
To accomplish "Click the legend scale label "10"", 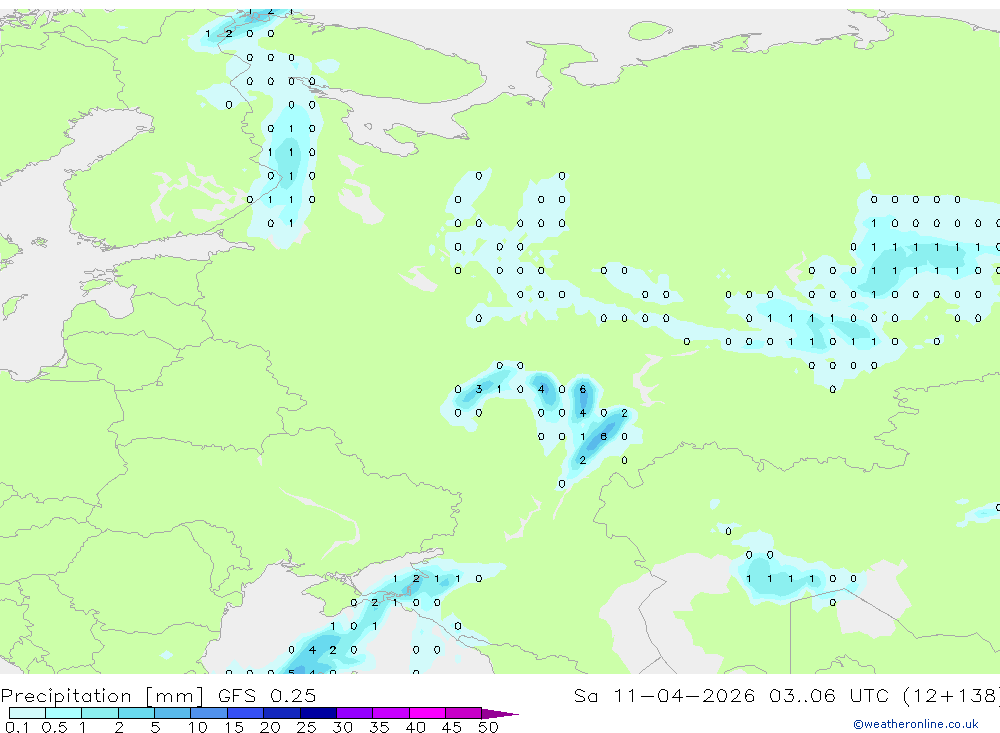I will point(198,727).
